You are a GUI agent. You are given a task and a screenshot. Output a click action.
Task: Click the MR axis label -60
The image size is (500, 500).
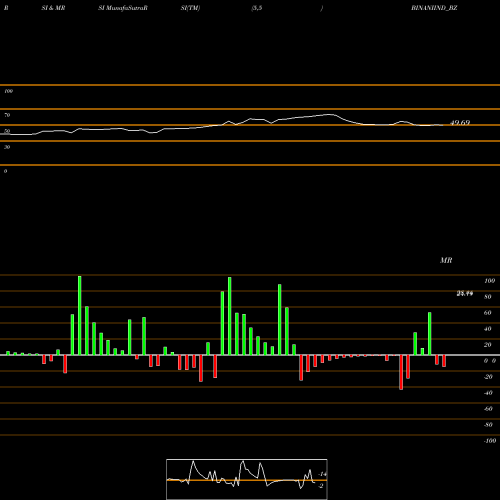pyautogui.click(x=488, y=409)
